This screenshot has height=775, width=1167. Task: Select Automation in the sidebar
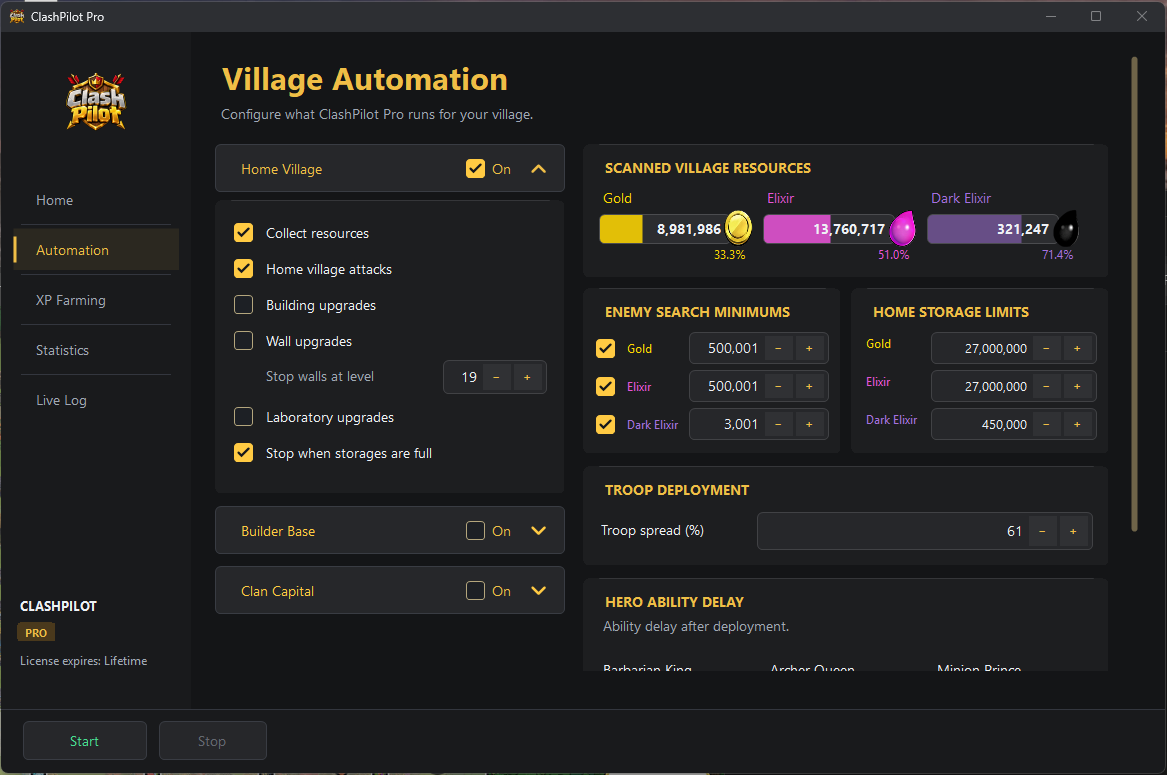(96, 250)
